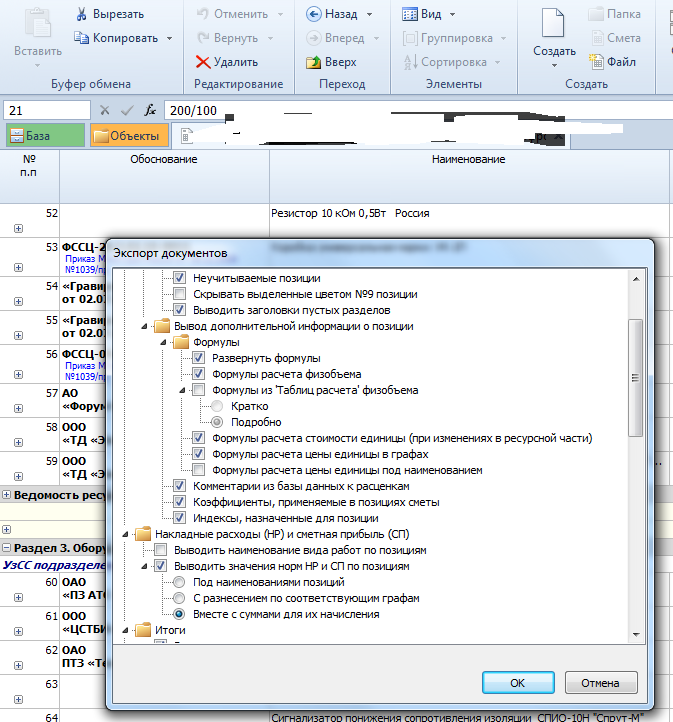Toggle Комментарии из базы данных к расценкам
The height and width of the screenshot is (722, 673).
tap(180, 486)
